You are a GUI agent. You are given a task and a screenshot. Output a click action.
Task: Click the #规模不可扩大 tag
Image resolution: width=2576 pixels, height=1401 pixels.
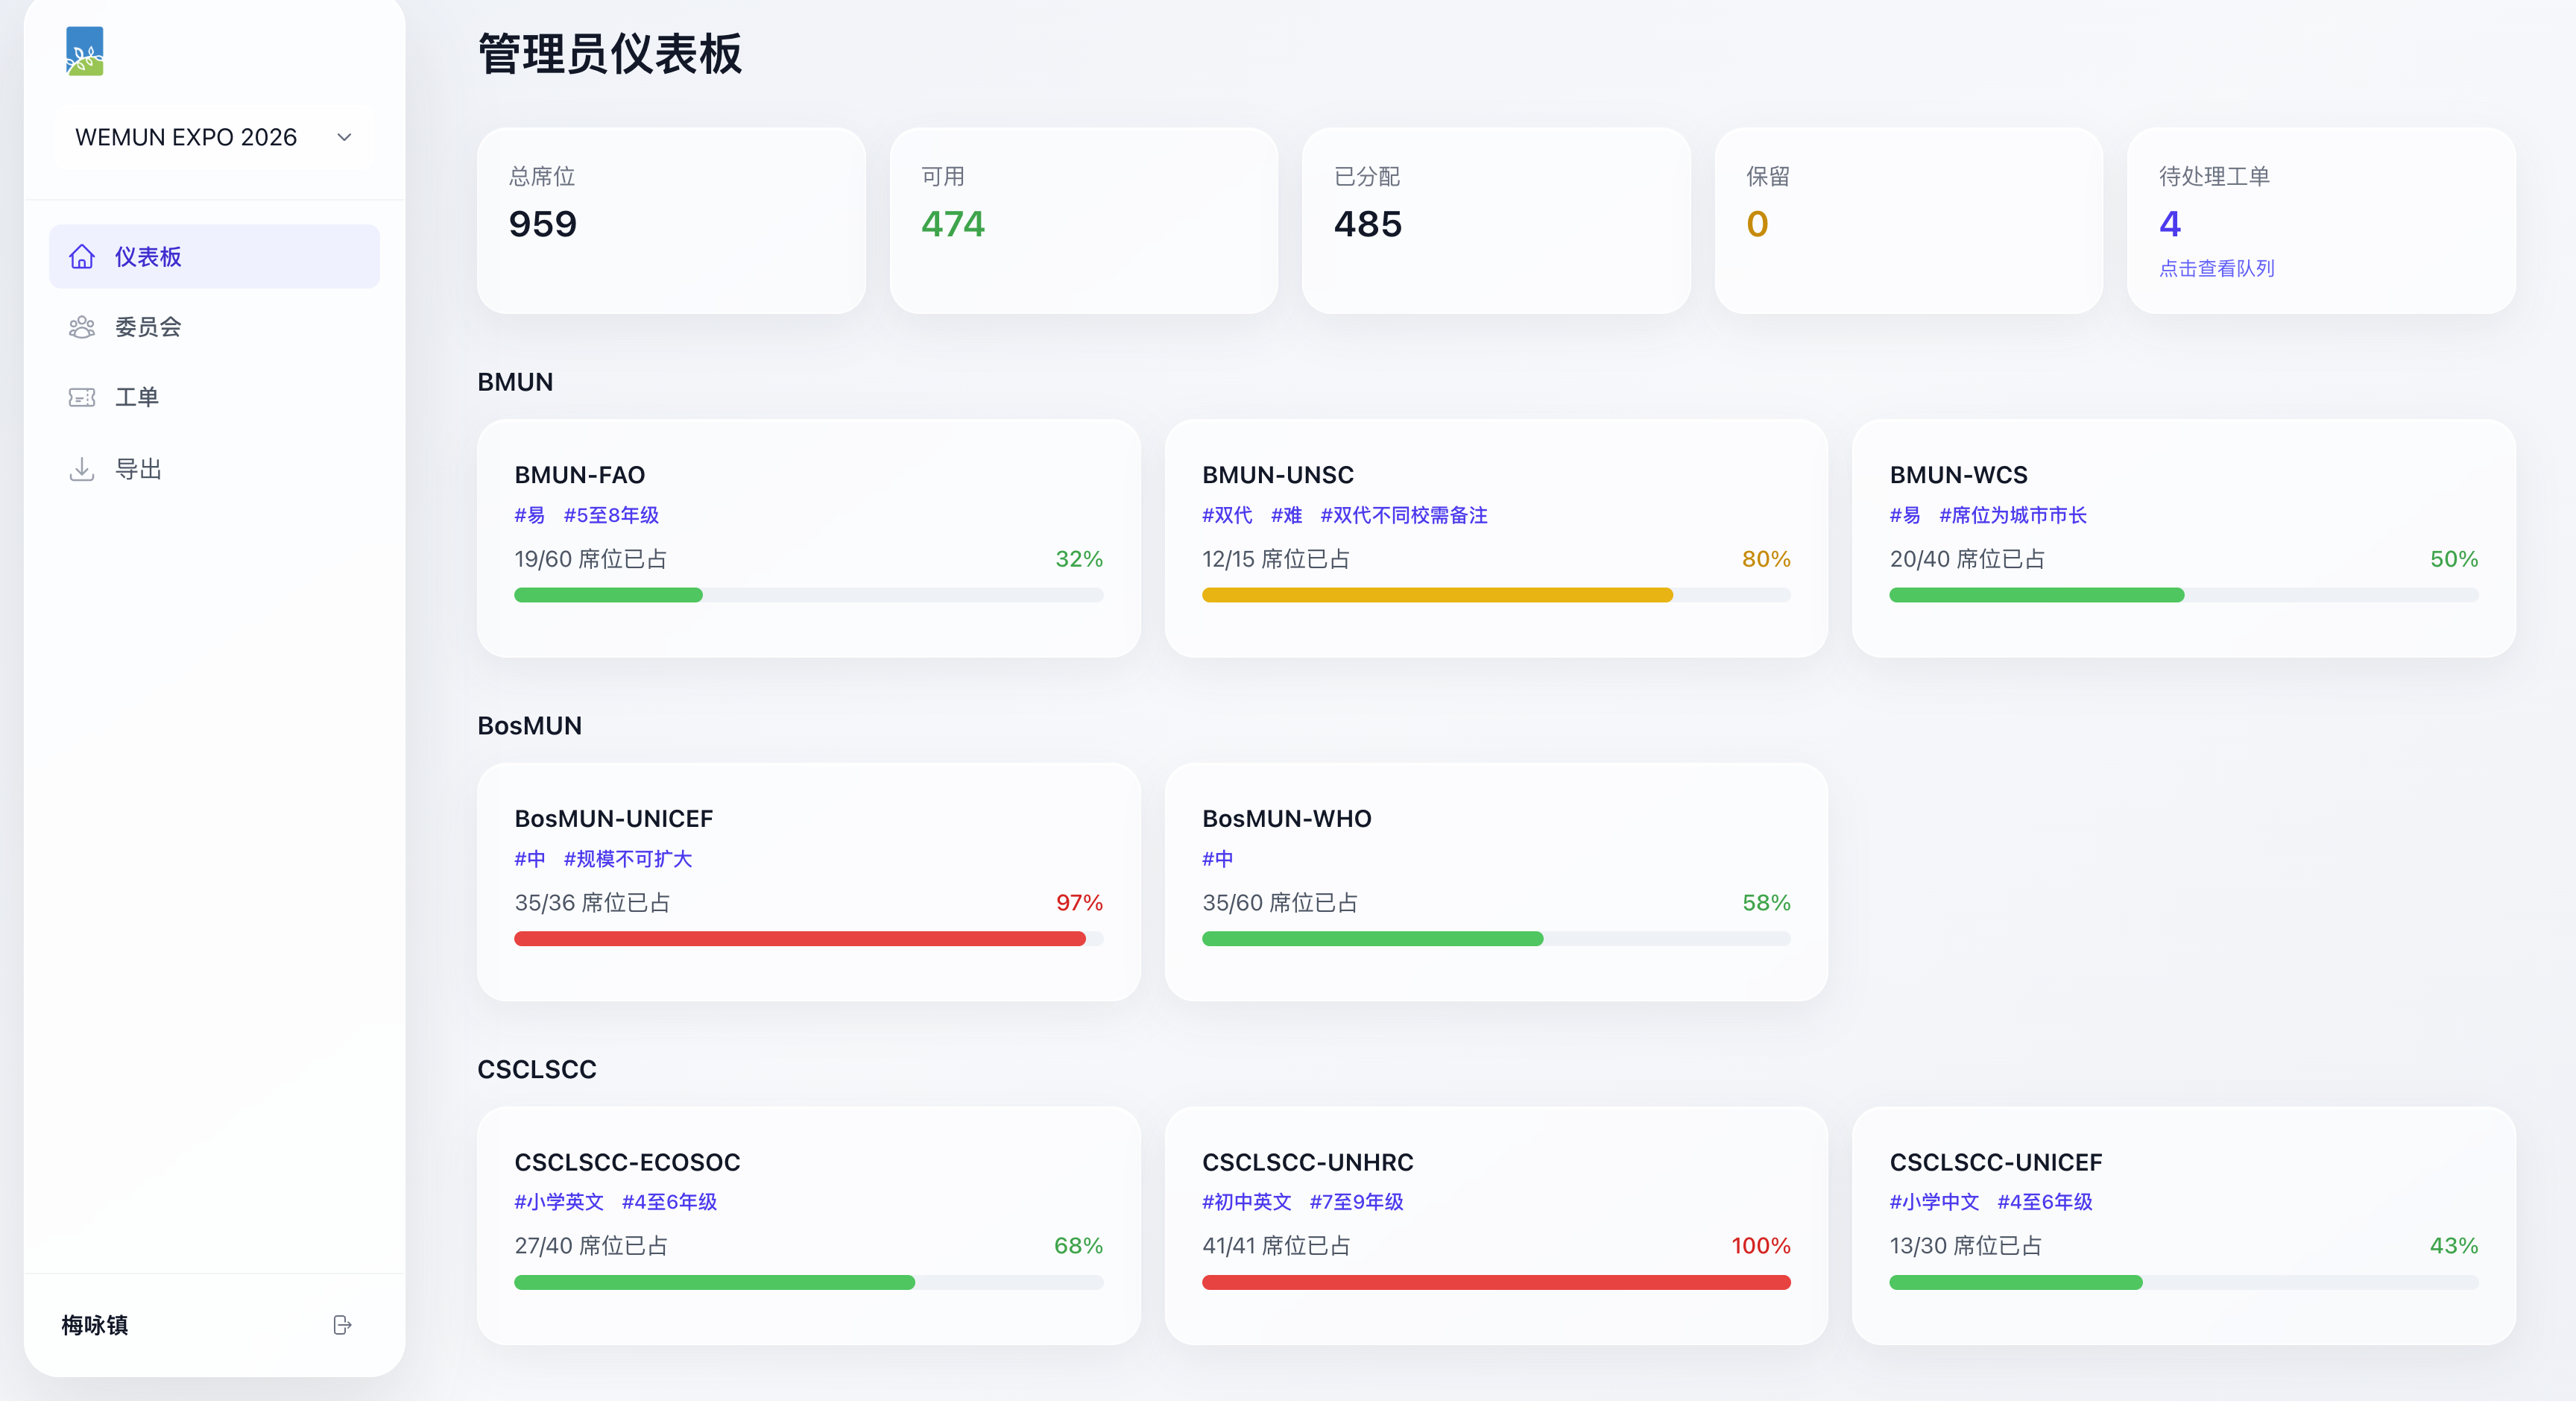pos(628,859)
